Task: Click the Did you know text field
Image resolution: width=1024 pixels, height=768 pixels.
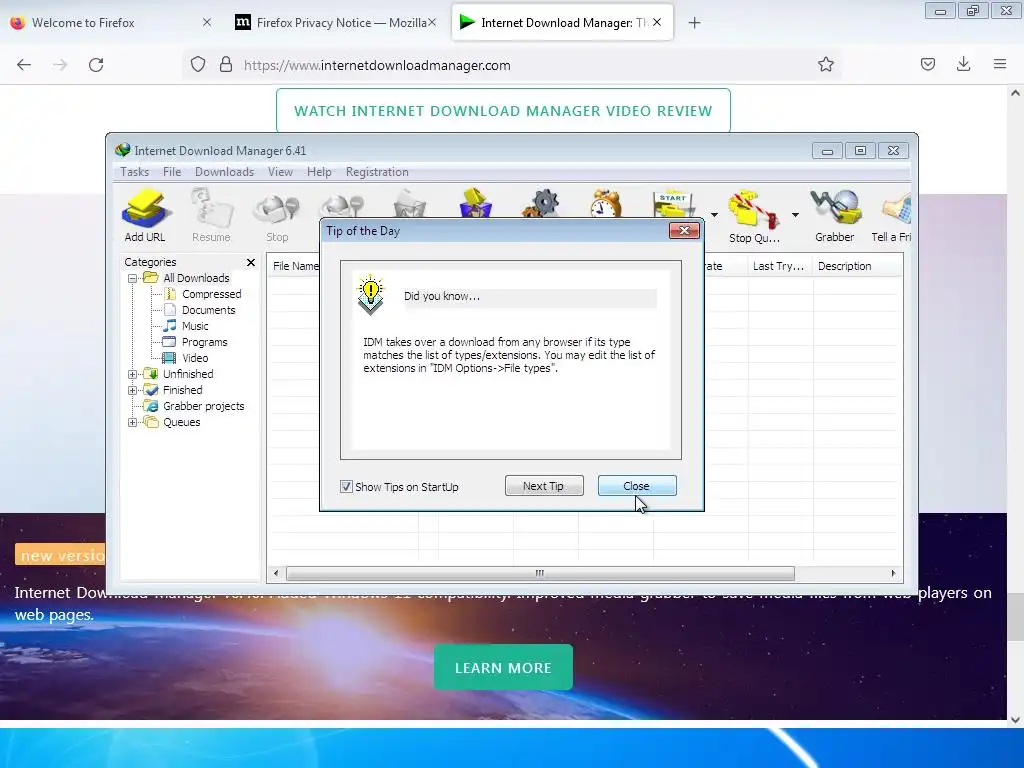Action: (530, 296)
